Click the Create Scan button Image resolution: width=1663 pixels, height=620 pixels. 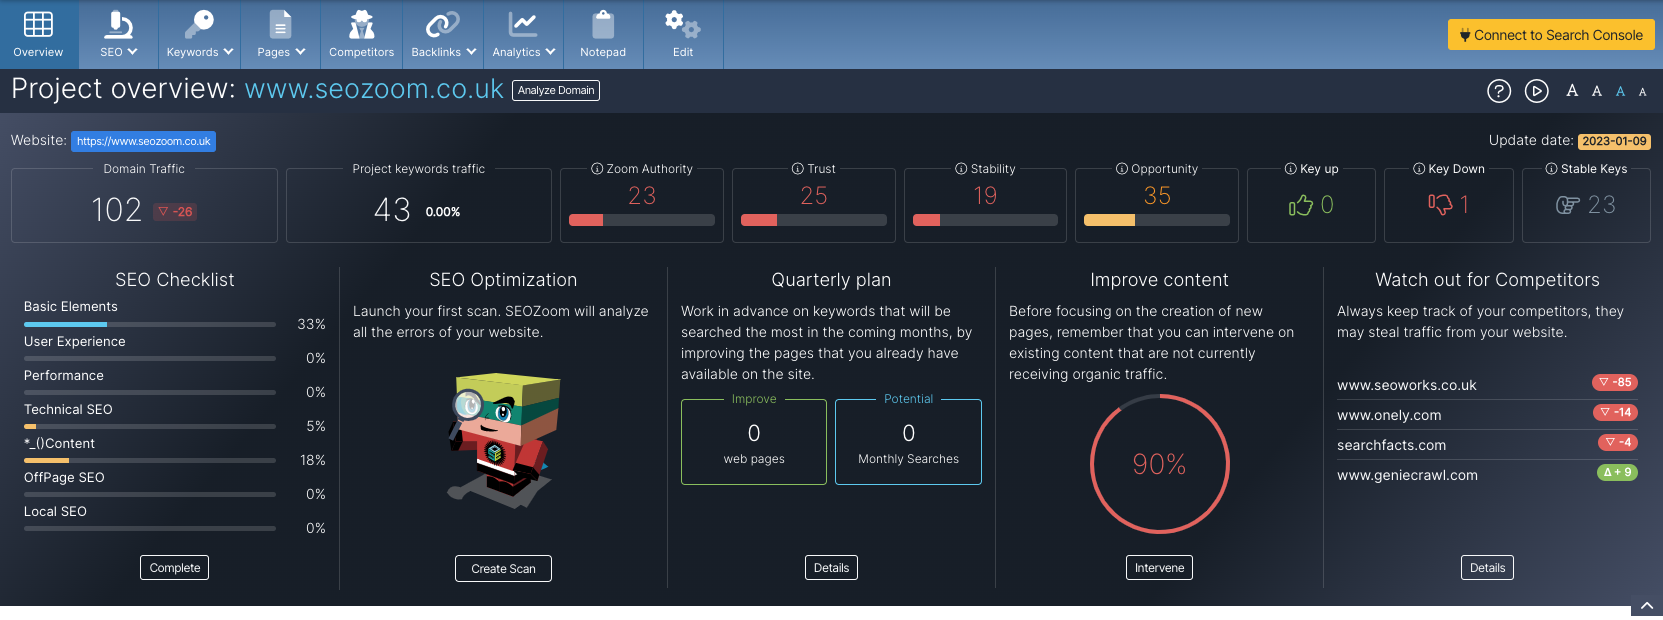[x=503, y=568]
